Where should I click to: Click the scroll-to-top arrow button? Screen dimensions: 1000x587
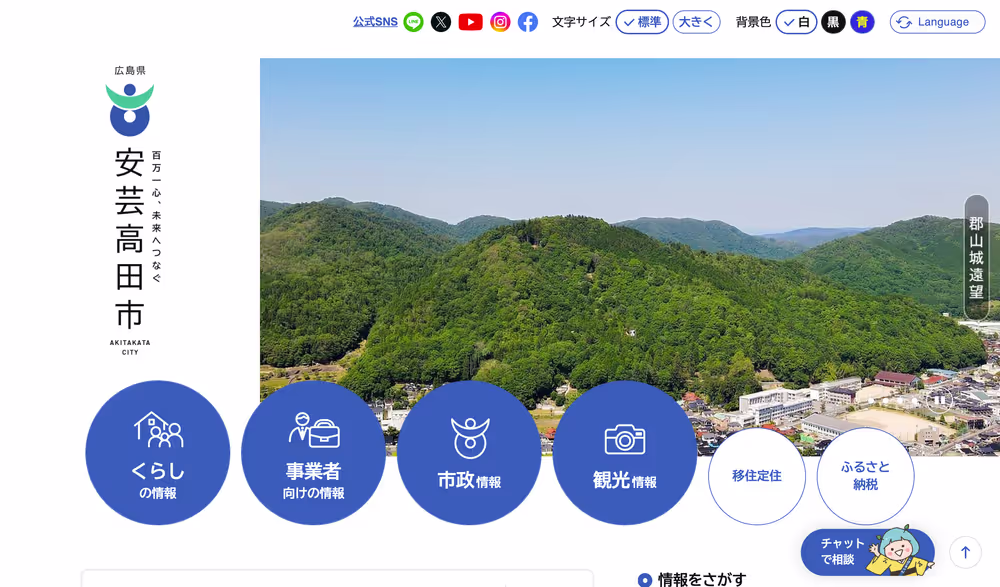coord(965,552)
